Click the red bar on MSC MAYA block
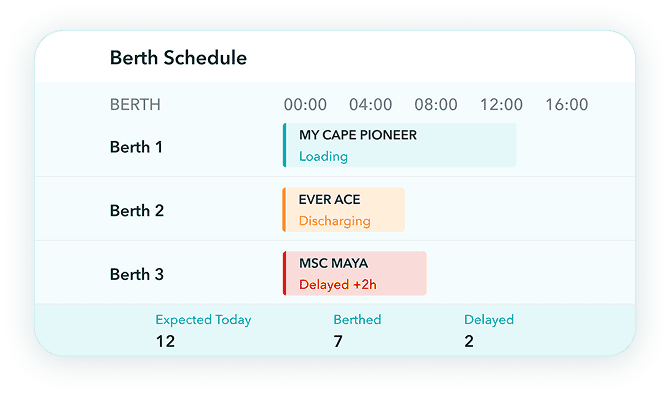Viewport: 671px width, 395px height. (285, 273)
